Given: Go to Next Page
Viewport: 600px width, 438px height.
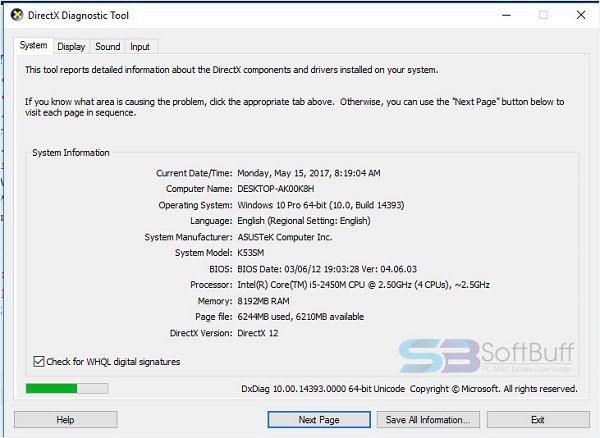Looking at the screenshot, I should pos(319,420).
